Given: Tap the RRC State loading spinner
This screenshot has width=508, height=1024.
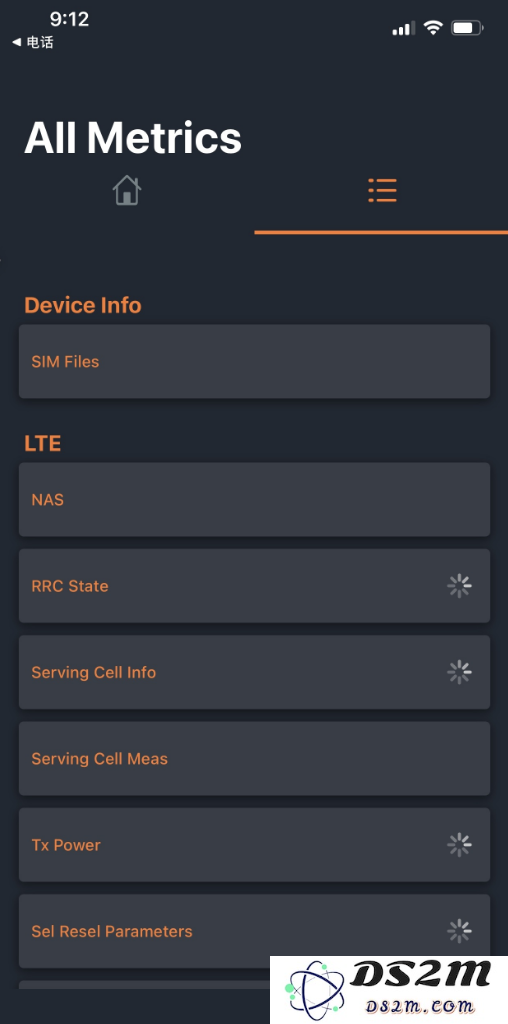Looking at the screenshot, I should 459,586.
